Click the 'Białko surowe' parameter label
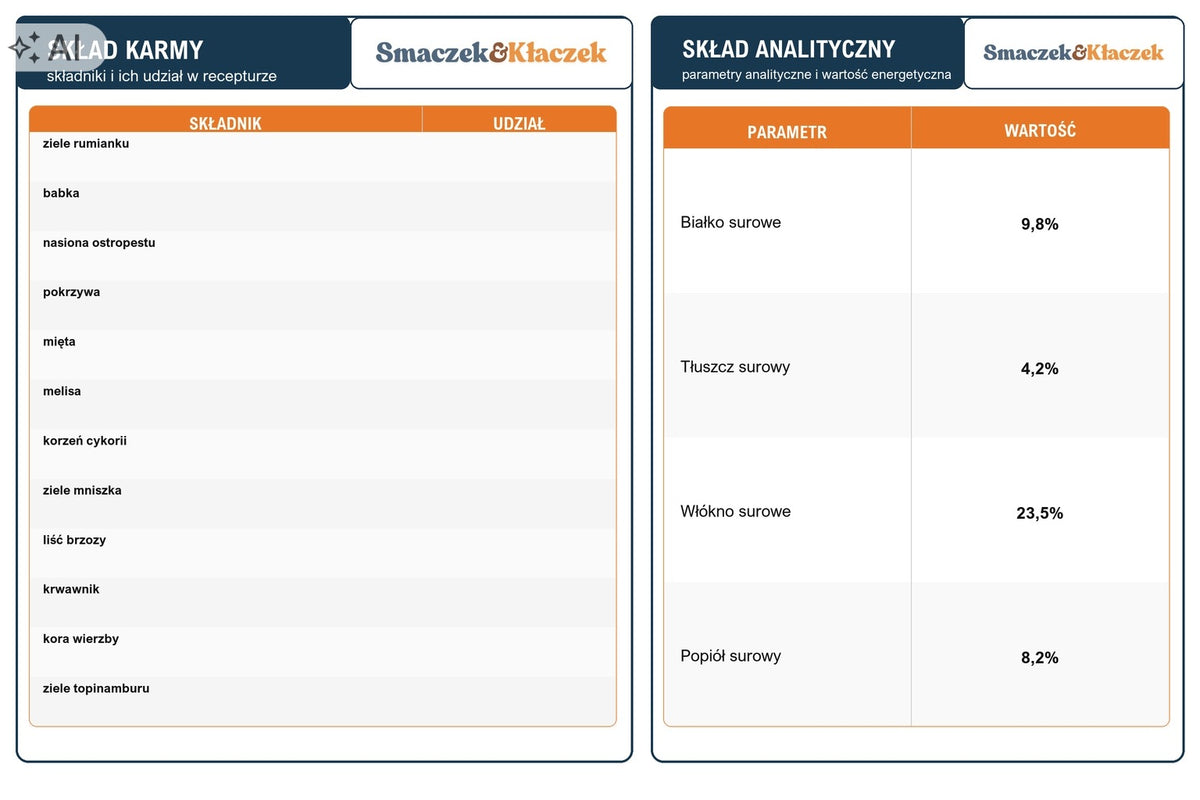The height and width of the screenshot is (800, 1200). tap(731, 222)
